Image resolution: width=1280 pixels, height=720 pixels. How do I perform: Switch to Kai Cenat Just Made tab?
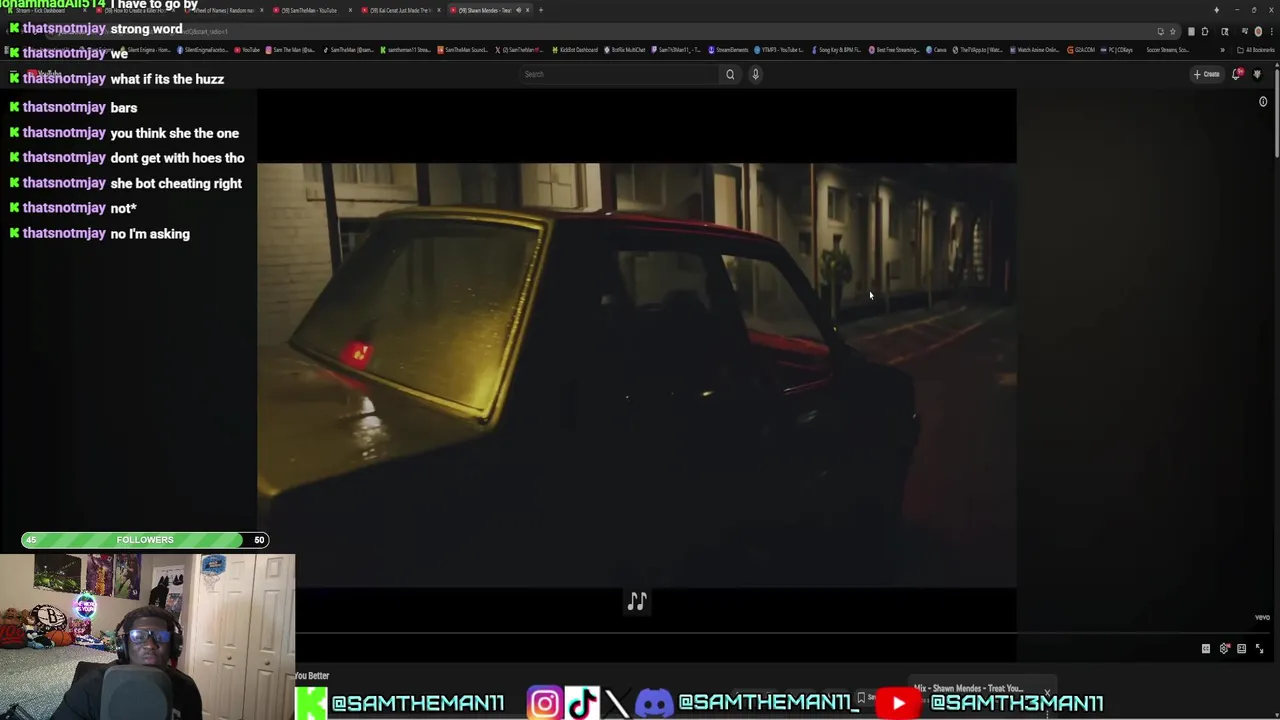coord(400,10)
